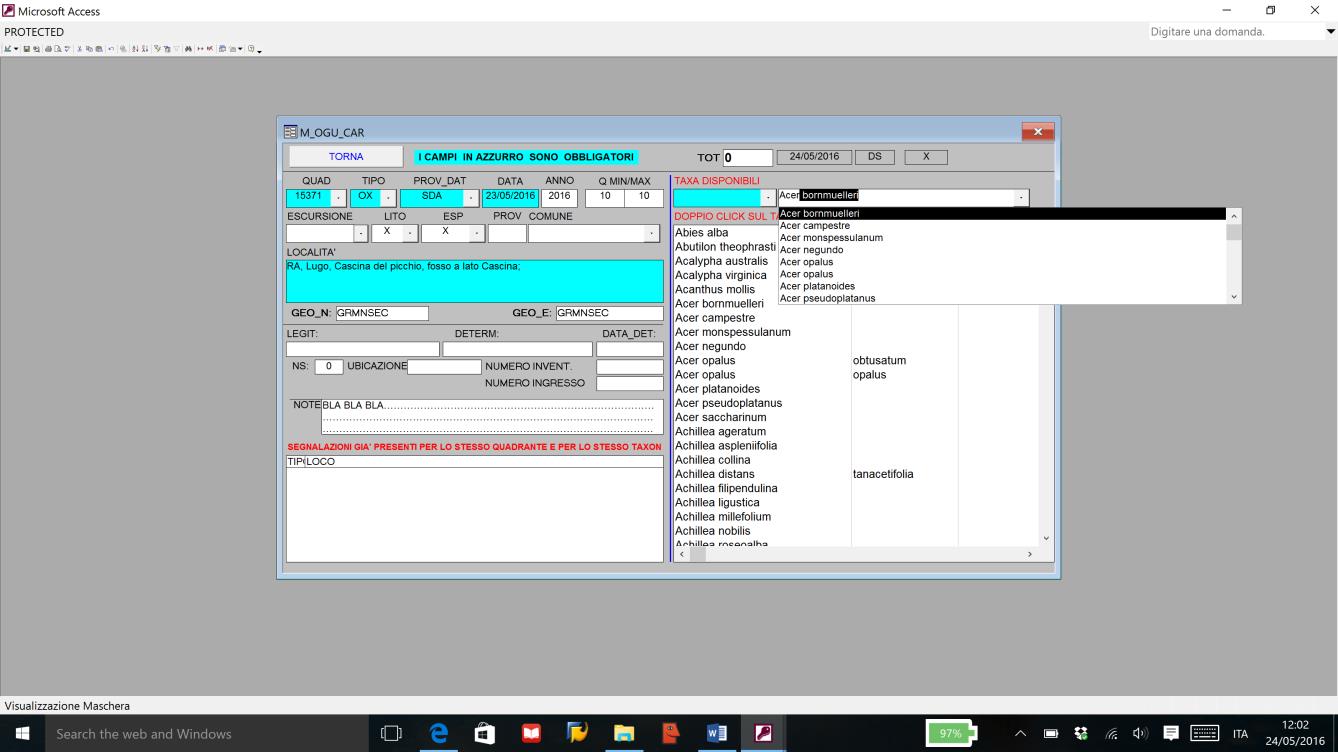Select highlighted Acer bornmuelleri dropdown entry
The height and width of the screenshot is (752, 1338).
(1002, 213)
